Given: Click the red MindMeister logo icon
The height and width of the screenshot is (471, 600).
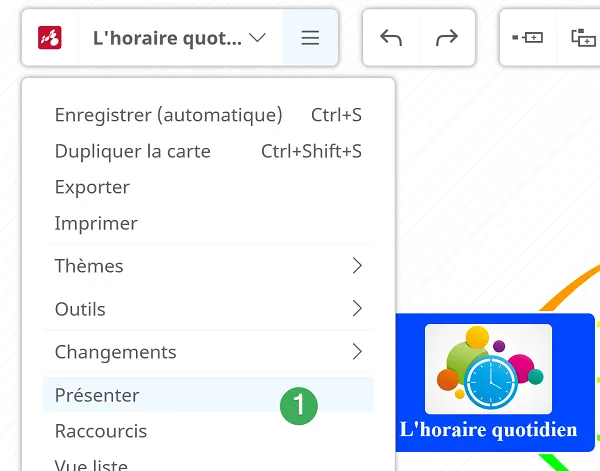Looking at the screenshot, I should [x=50, y=37].
